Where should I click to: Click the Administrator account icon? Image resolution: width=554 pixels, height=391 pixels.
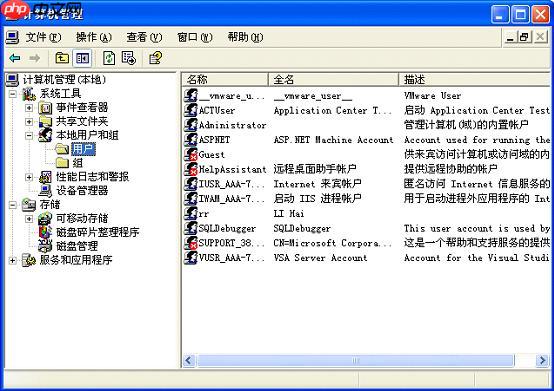[x=191, y=125]
